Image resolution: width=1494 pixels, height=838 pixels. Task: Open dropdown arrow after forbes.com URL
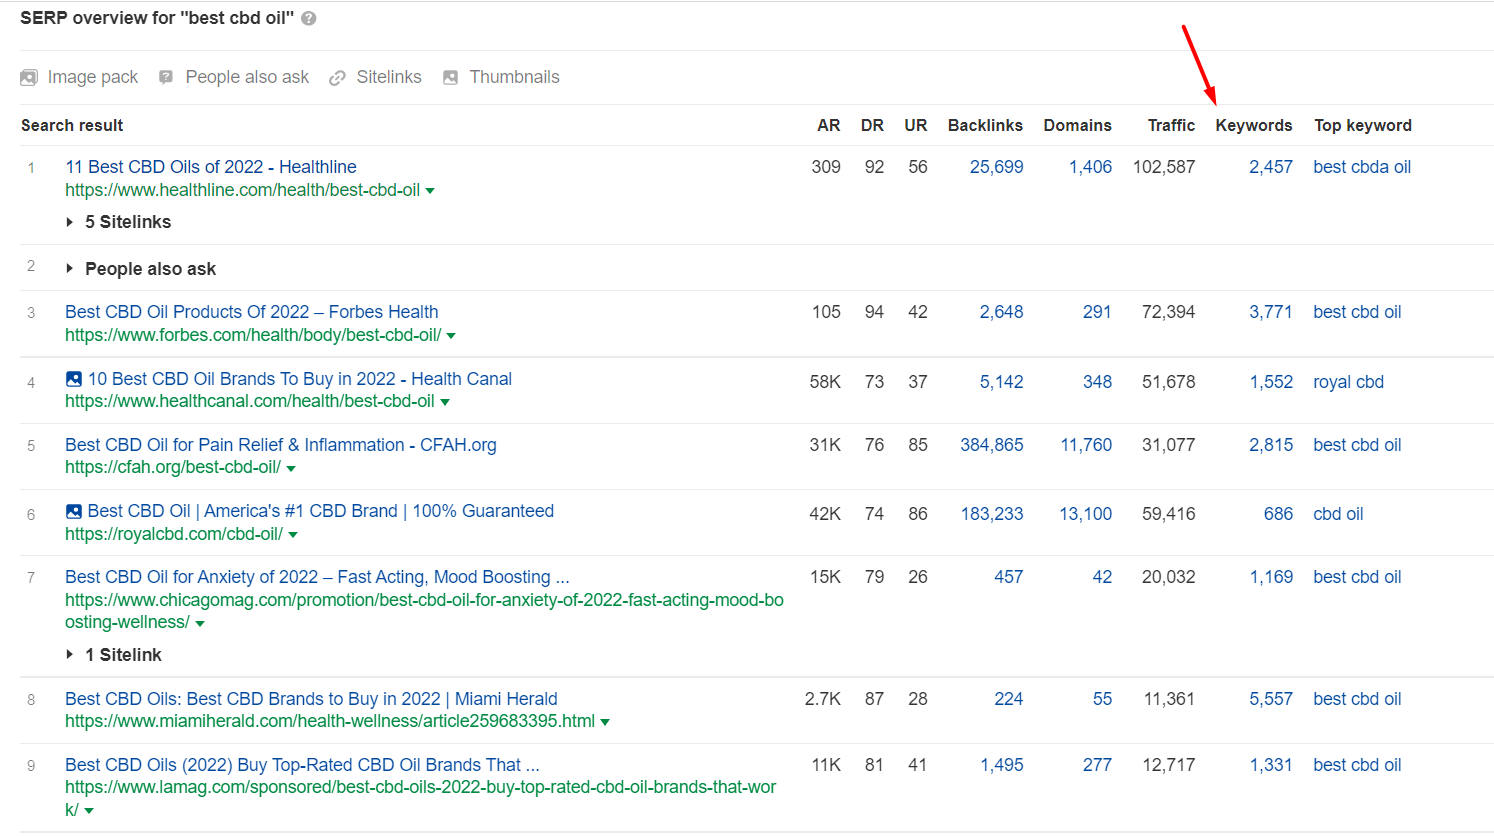point(451,336)
